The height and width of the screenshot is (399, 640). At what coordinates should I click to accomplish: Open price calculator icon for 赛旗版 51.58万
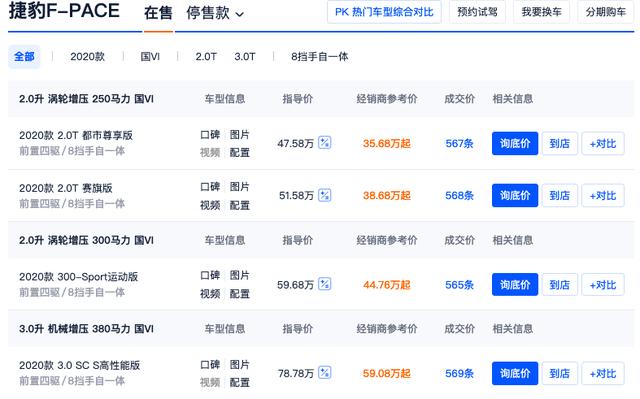(x=324, y=195)
